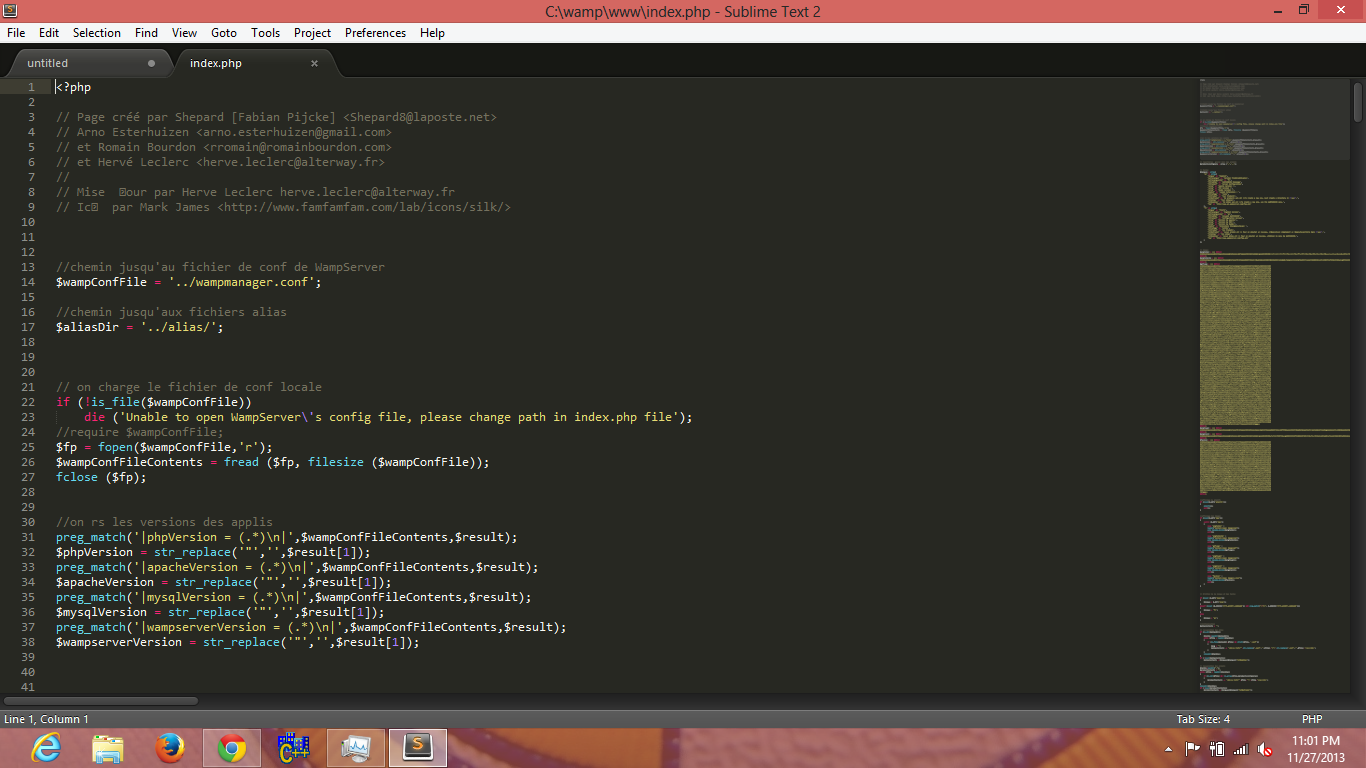
Task: Click the unsaved dot on the untitled tab
Action: [152, 63]
